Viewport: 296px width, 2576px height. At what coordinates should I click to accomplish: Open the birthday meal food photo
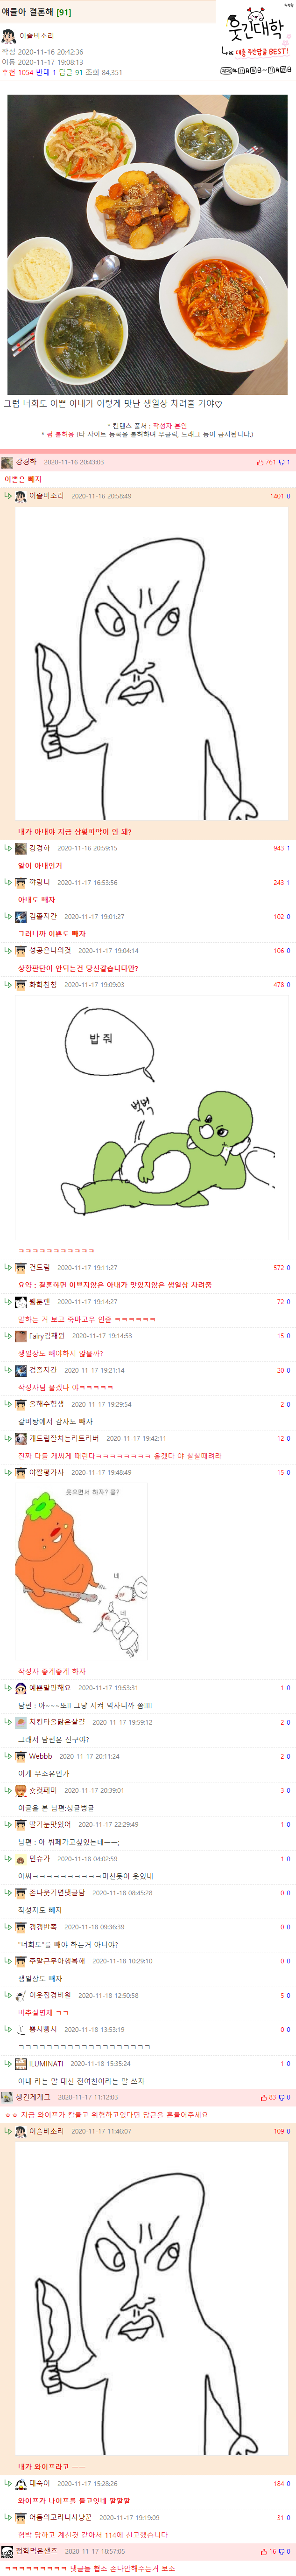point(148,244)
